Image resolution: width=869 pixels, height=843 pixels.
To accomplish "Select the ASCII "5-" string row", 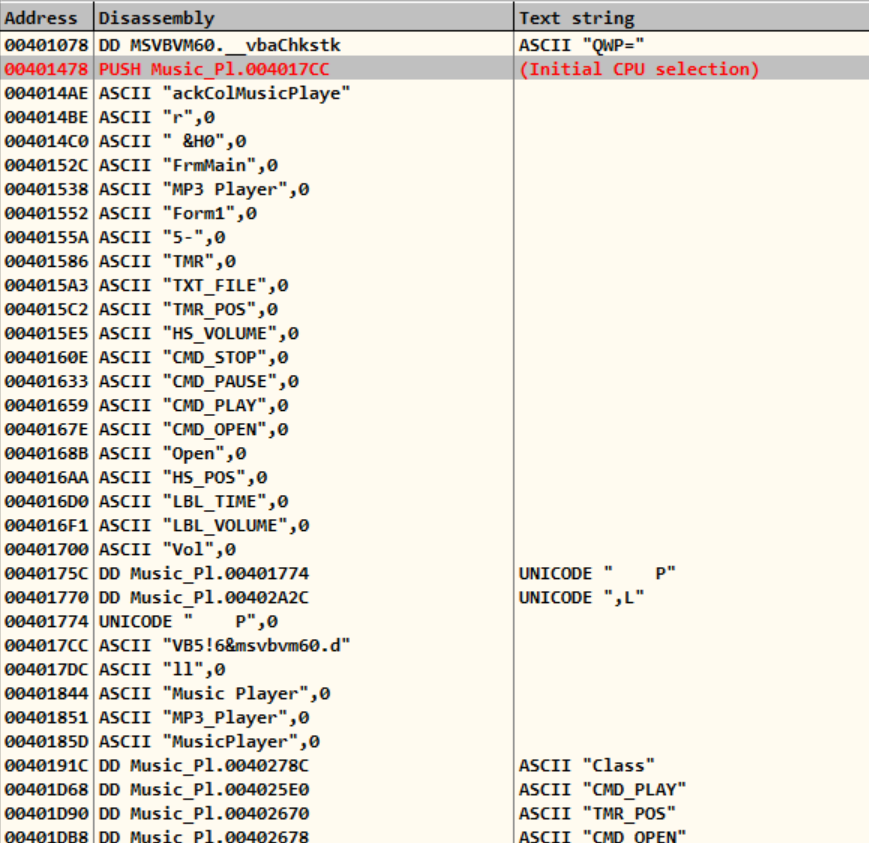I will tap(434, 237).
